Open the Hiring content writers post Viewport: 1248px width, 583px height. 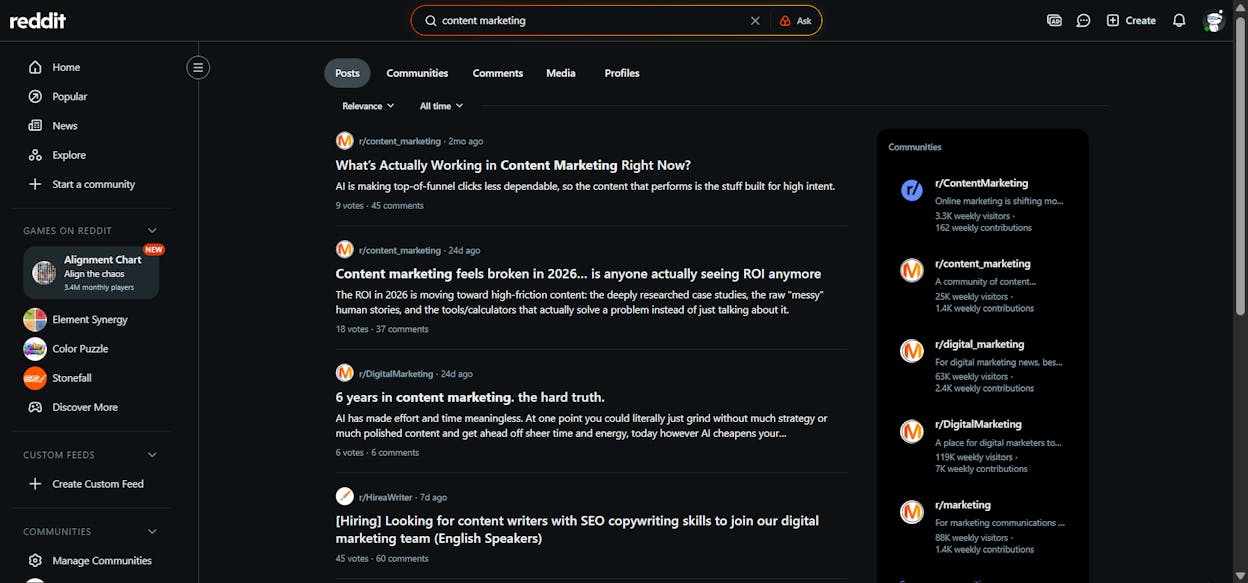(x=577, y=529)
